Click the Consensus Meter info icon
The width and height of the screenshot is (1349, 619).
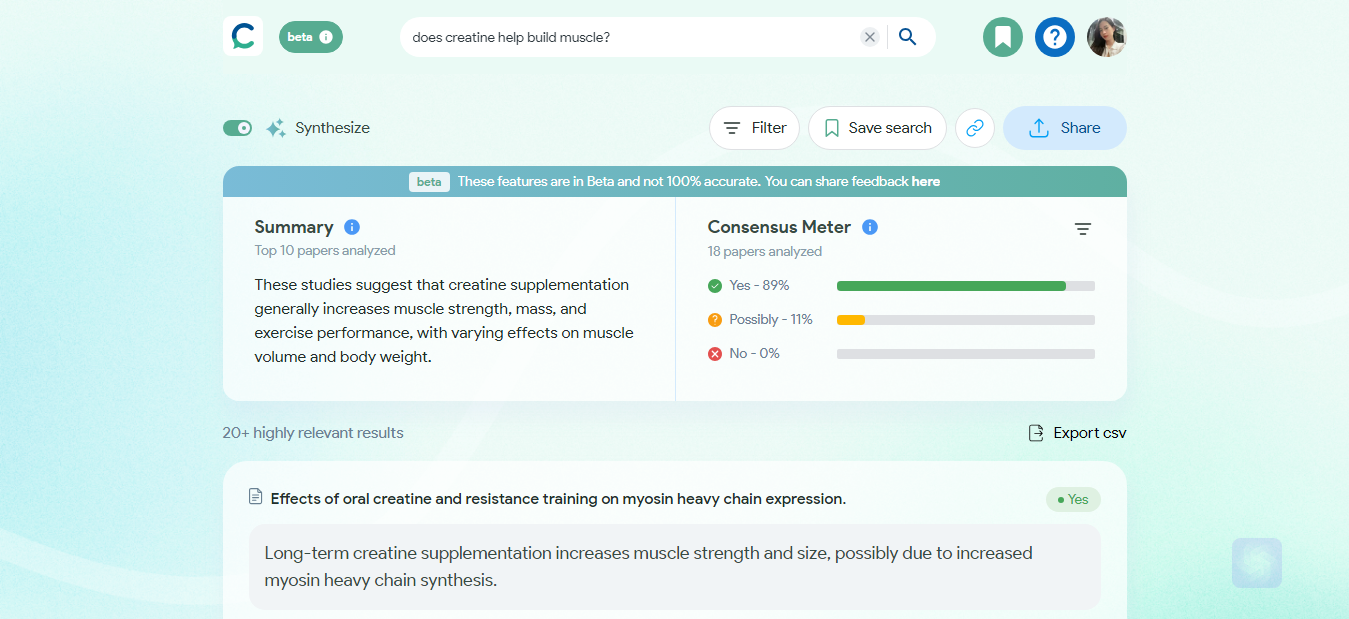870,227
